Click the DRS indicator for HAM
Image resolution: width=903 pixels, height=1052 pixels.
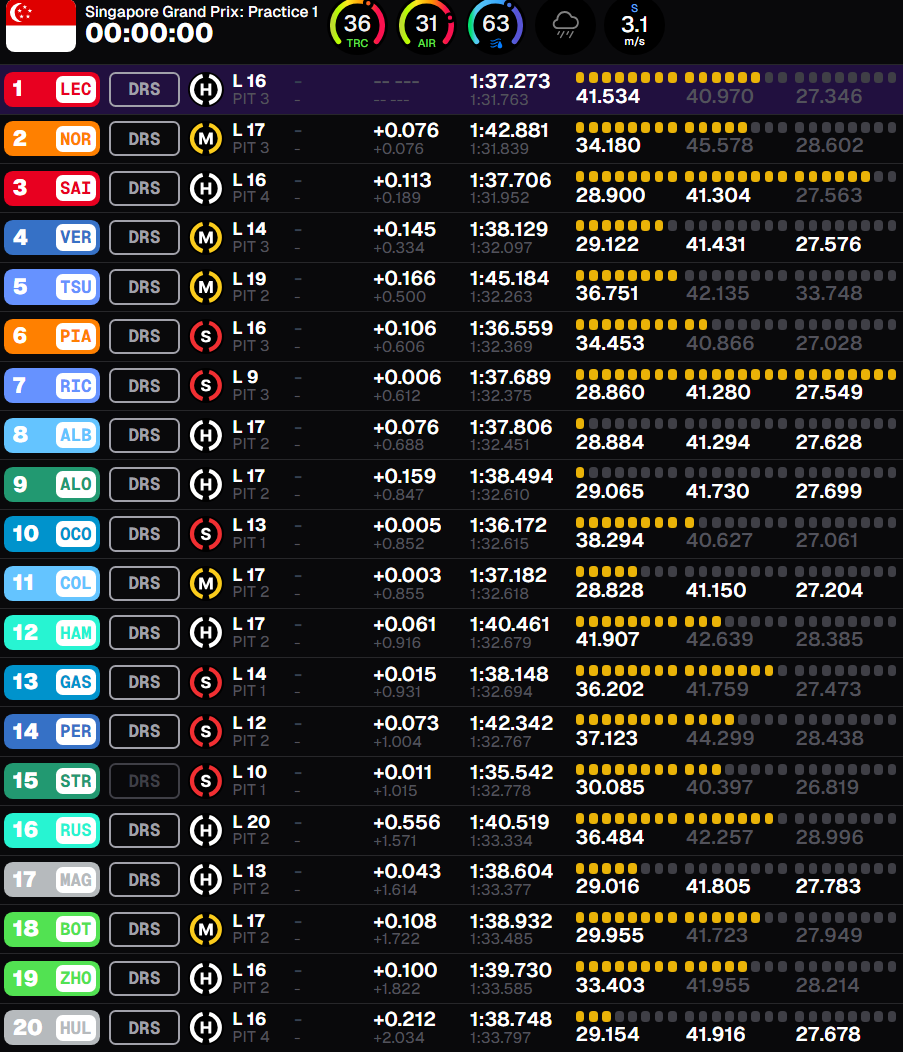144,633
